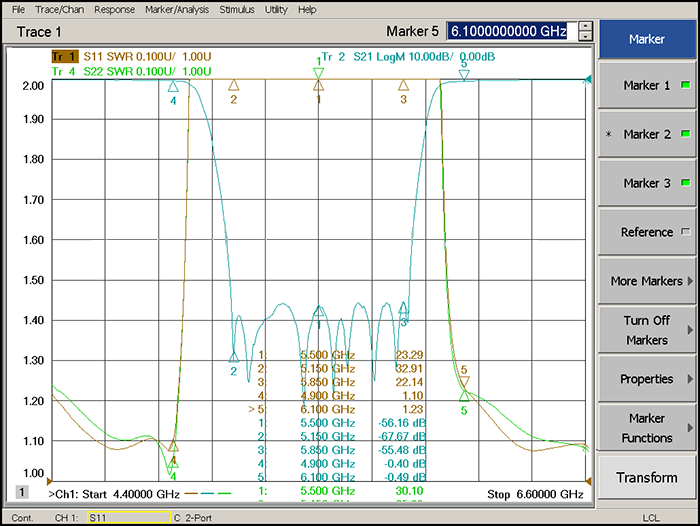This screenshot has width=700, height=526.
Task: Click the Marker 5 frequency input field
Action: [512, 31]
